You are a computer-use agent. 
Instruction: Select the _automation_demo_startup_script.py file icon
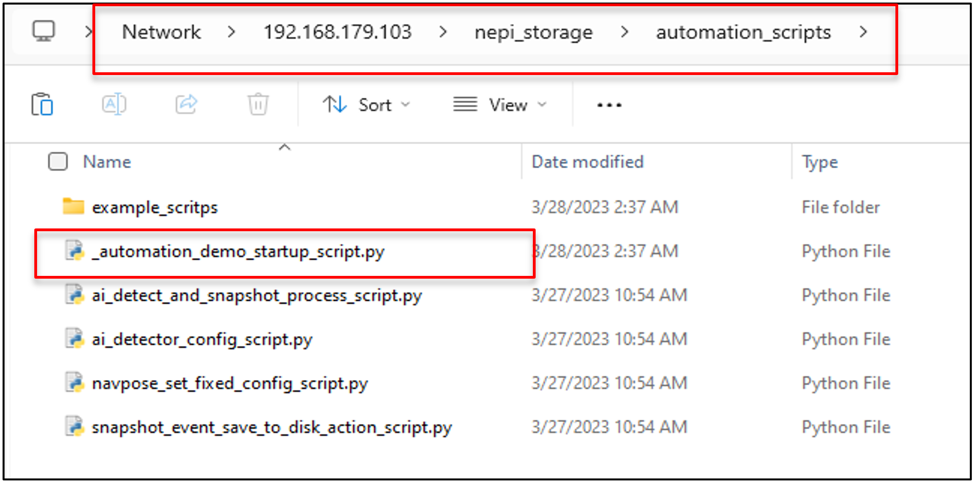coord(75,251)
